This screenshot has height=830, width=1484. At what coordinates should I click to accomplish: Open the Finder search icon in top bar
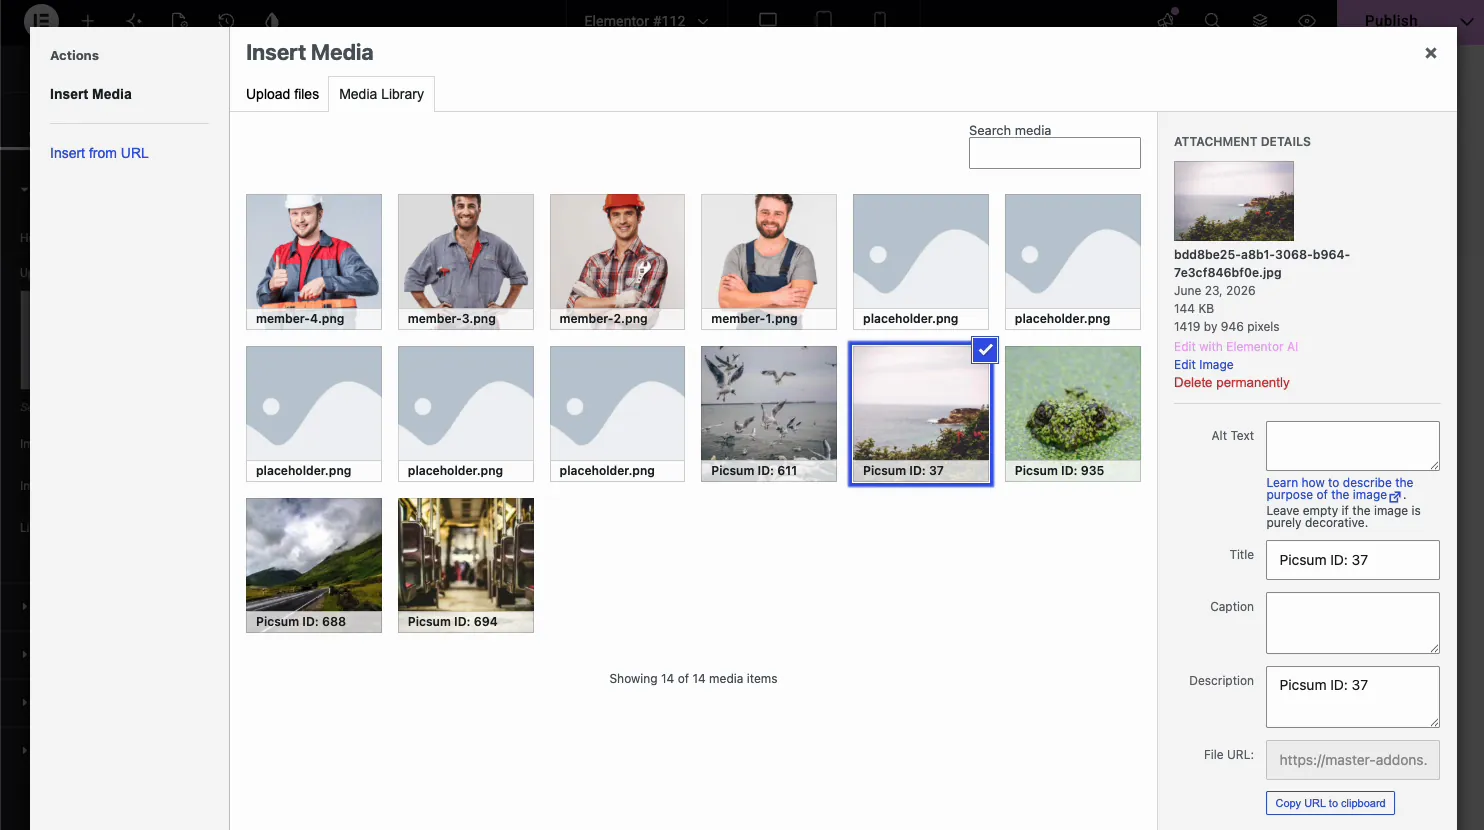click(x=1212, y=20)
